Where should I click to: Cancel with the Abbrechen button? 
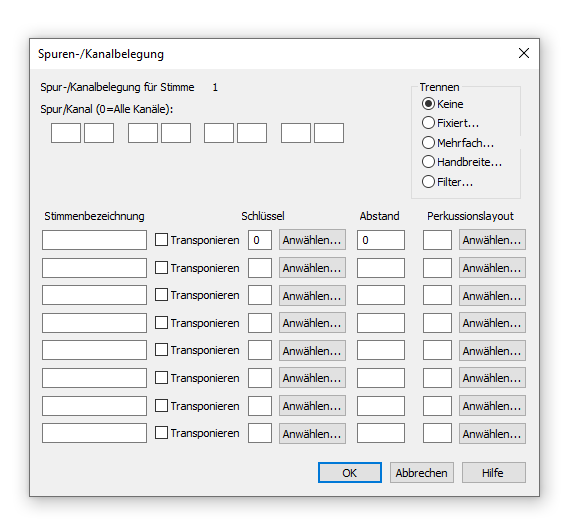point(421,473)
